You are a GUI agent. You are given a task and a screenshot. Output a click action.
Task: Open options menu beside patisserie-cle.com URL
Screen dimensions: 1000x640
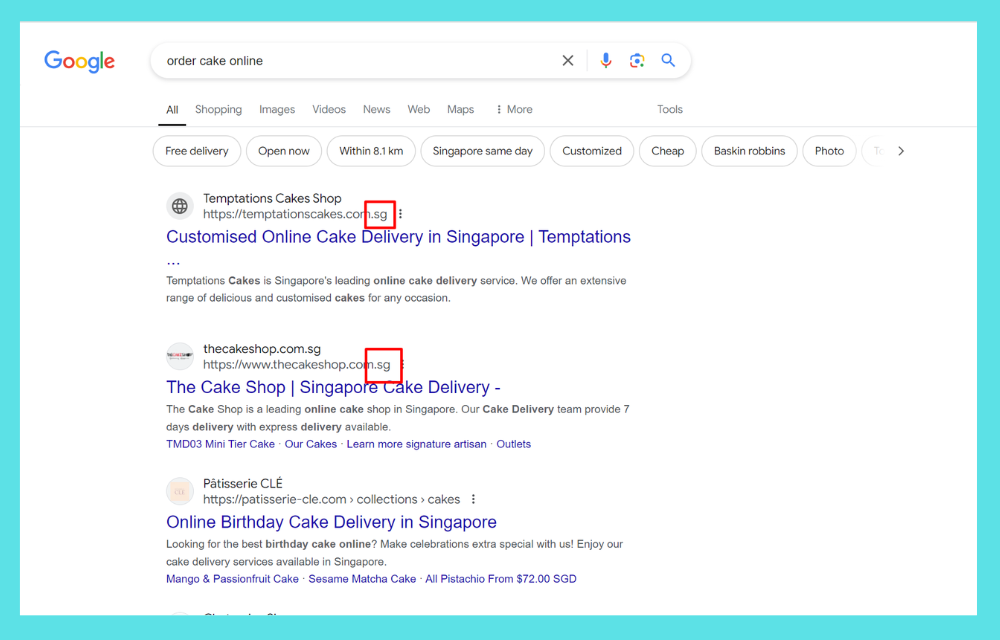tap(473, 499)
